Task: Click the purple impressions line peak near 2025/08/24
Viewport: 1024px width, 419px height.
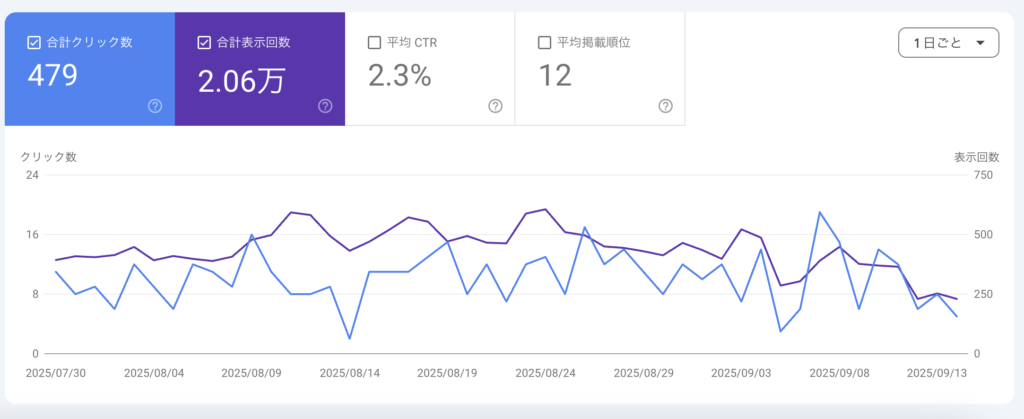Action: tap(545, 209)
